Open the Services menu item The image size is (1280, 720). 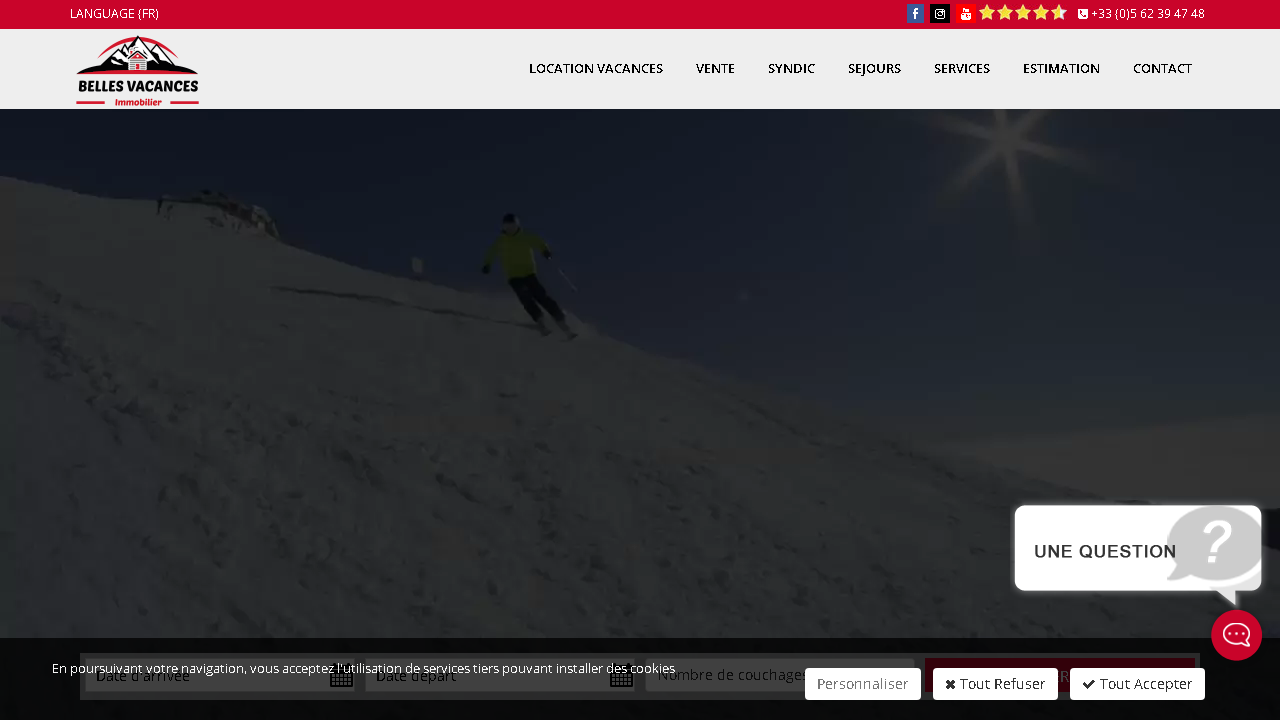pyautogui.click(x=962, y=69)
